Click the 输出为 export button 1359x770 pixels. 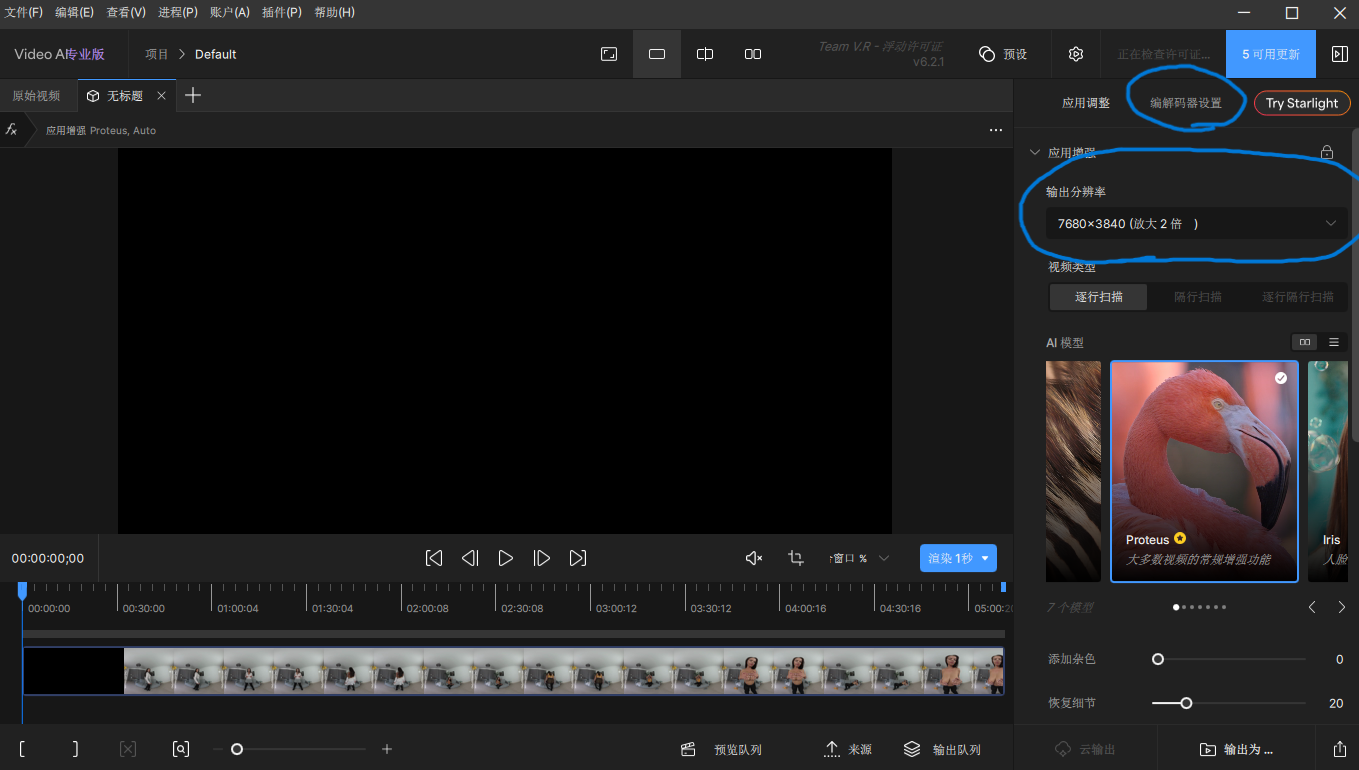tap(1236, 749)
